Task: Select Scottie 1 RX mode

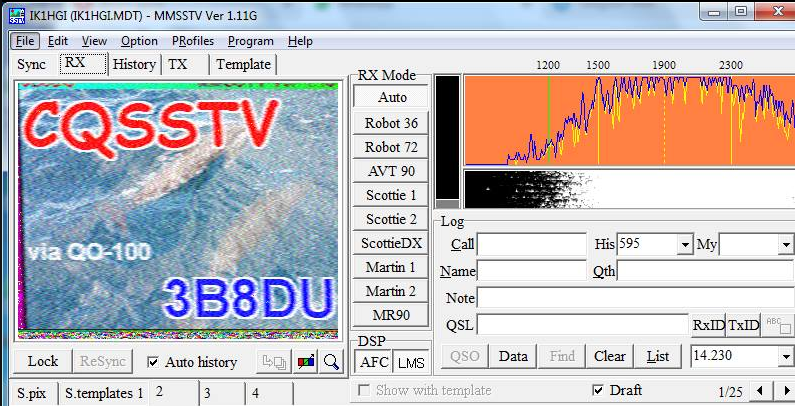Action: click(391, 195)
